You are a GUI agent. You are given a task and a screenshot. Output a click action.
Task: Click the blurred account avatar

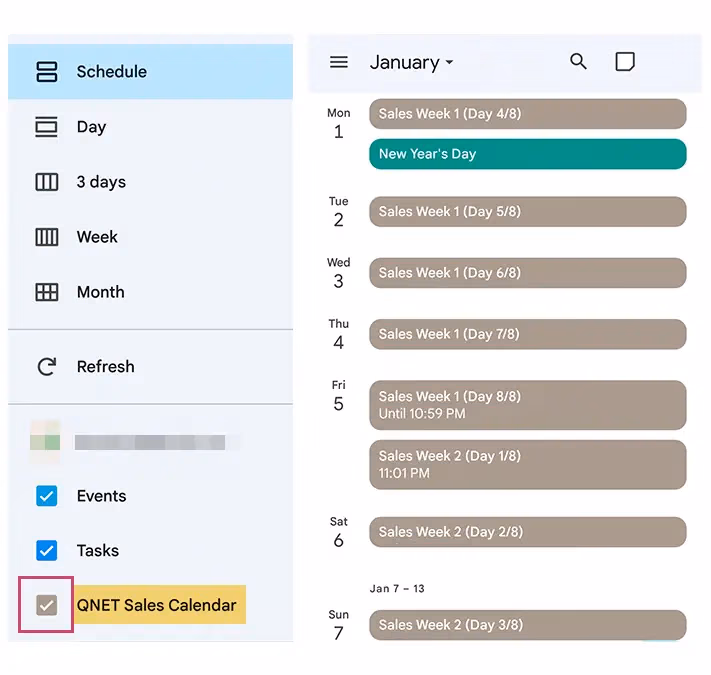pos(45,442)
